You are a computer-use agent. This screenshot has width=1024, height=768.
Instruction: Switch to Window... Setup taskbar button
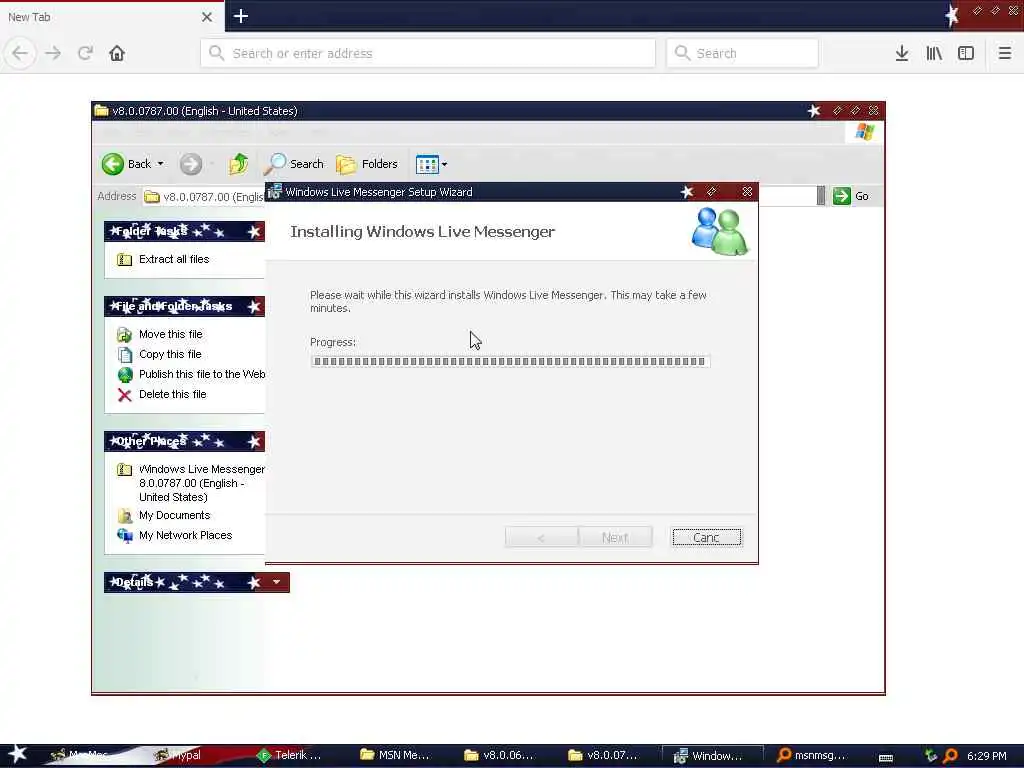click(x=712, y=756)
